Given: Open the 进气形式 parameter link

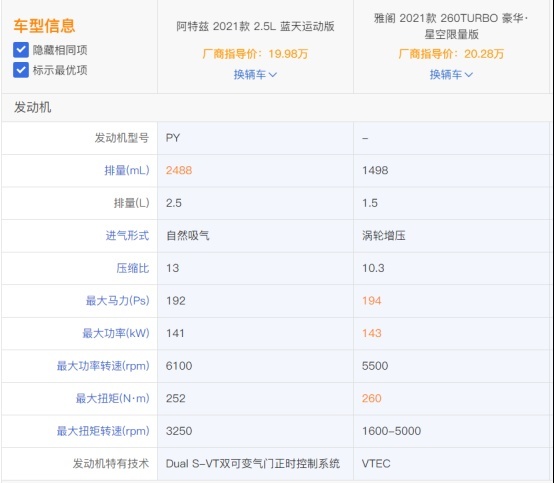Looking at the screenshot, I should coord(127,235).
